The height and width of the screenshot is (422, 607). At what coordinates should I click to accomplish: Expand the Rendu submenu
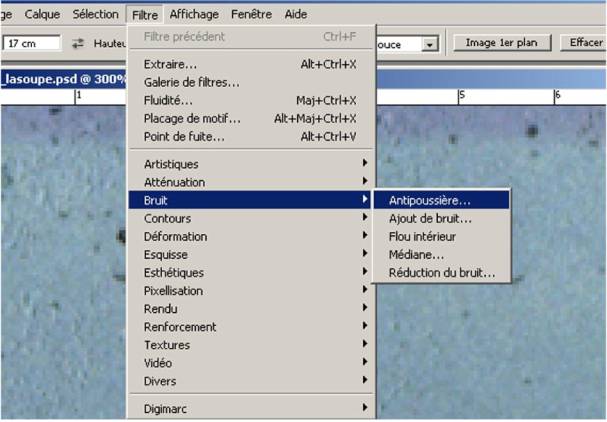click(x=251, y=309)
